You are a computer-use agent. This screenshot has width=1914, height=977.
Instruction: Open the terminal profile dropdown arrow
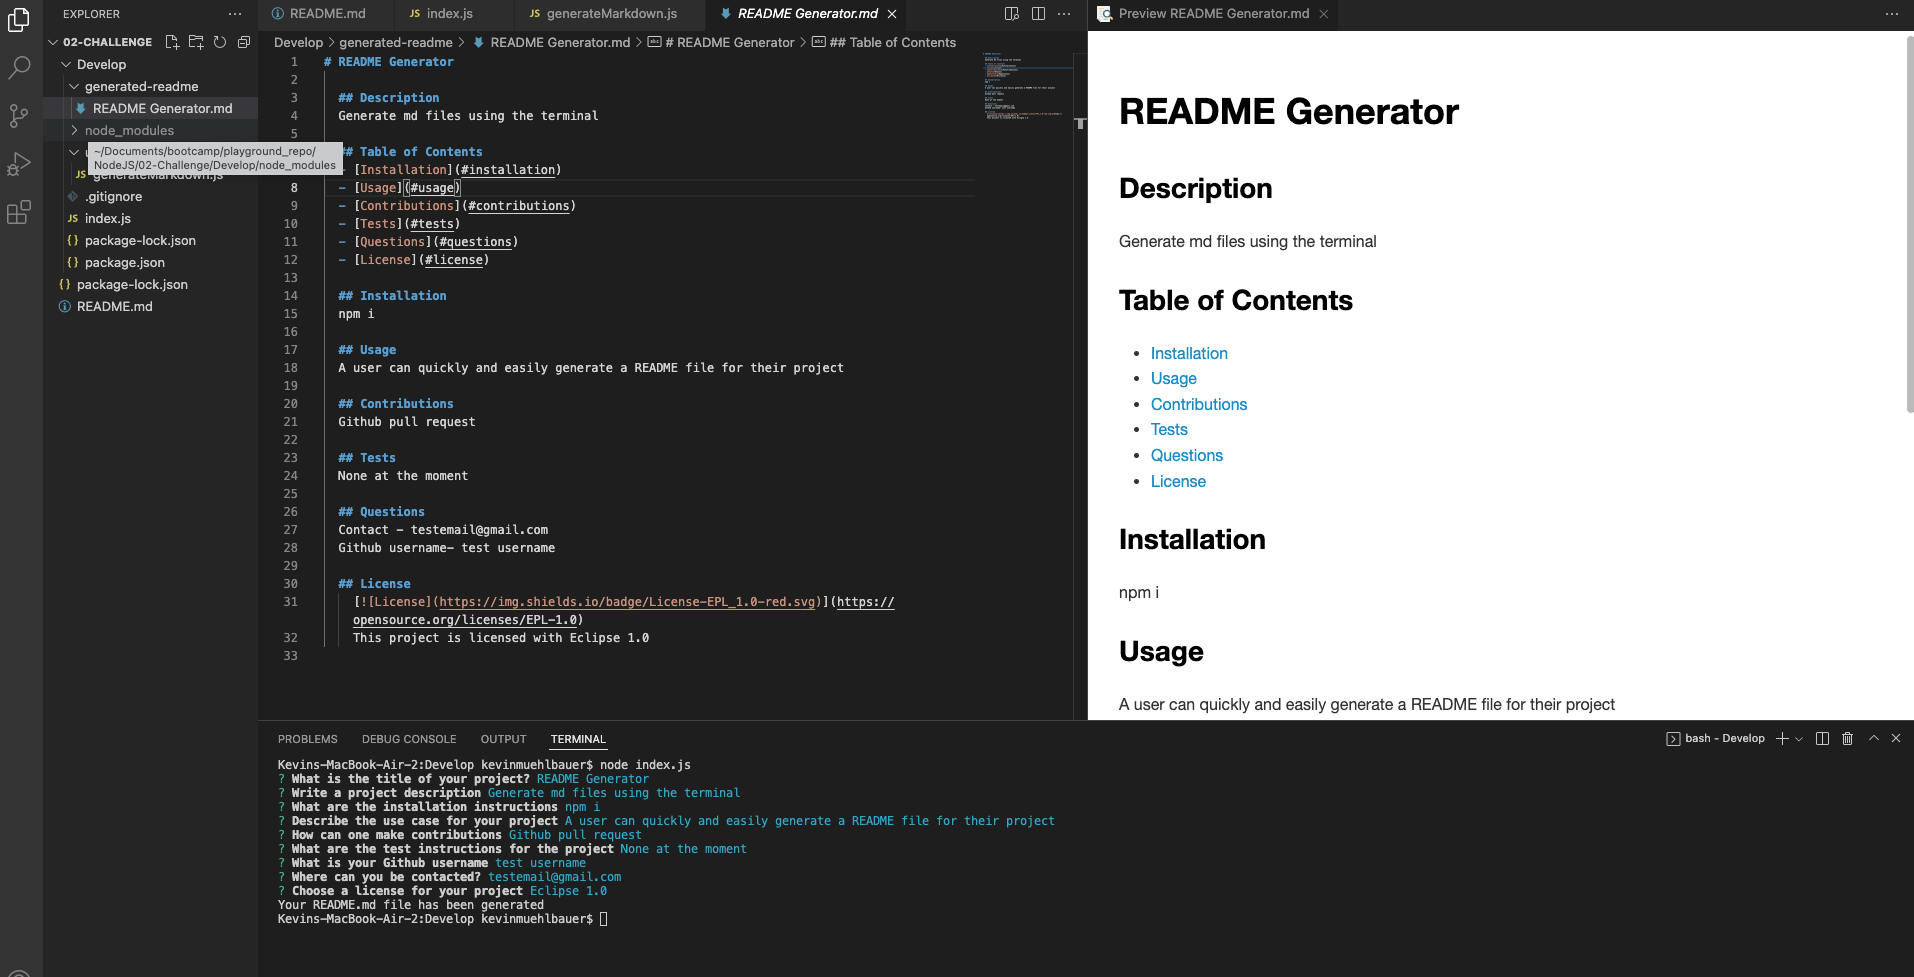click(1800, 738)
